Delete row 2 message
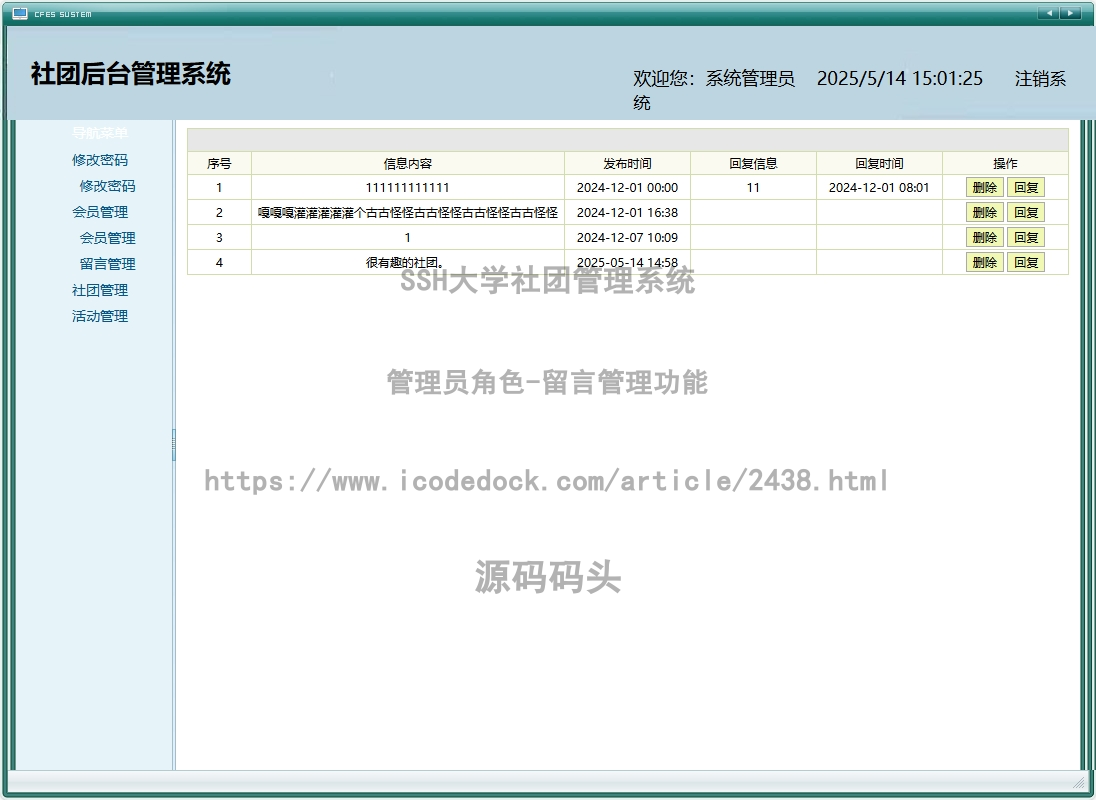 point(984,212)
